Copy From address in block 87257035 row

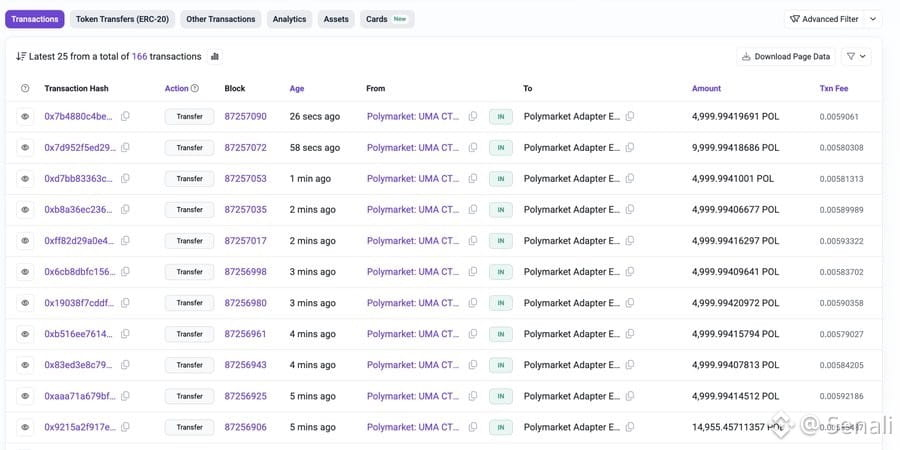472,209
